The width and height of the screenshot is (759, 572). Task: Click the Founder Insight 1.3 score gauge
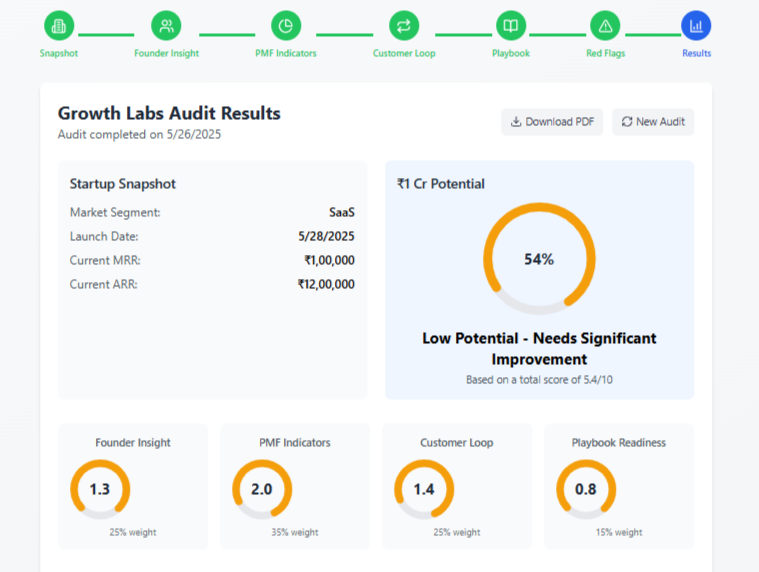[x=100, y=489]
